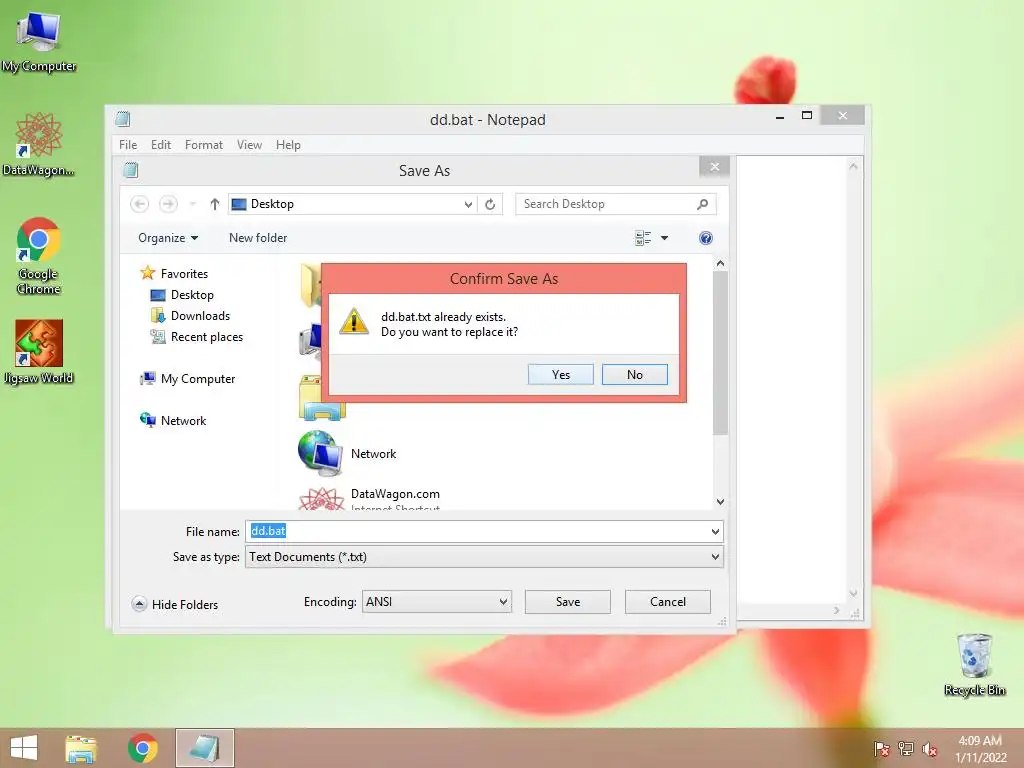
Task: Go forward in Save As navigation
Action: coord(168,204)
